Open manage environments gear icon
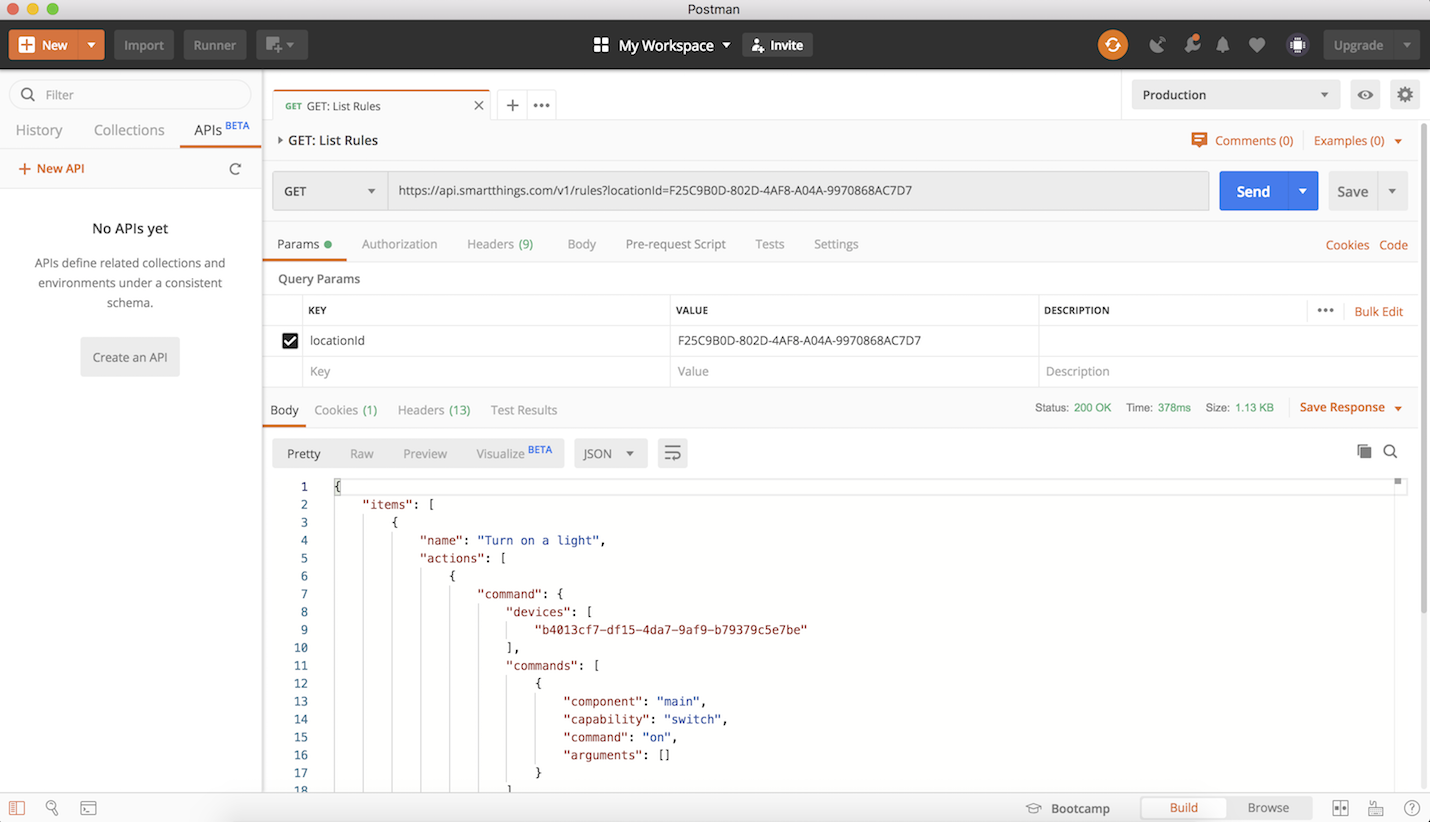The width and height of the screenshot is (1430, 822). tap(1405, 95)
